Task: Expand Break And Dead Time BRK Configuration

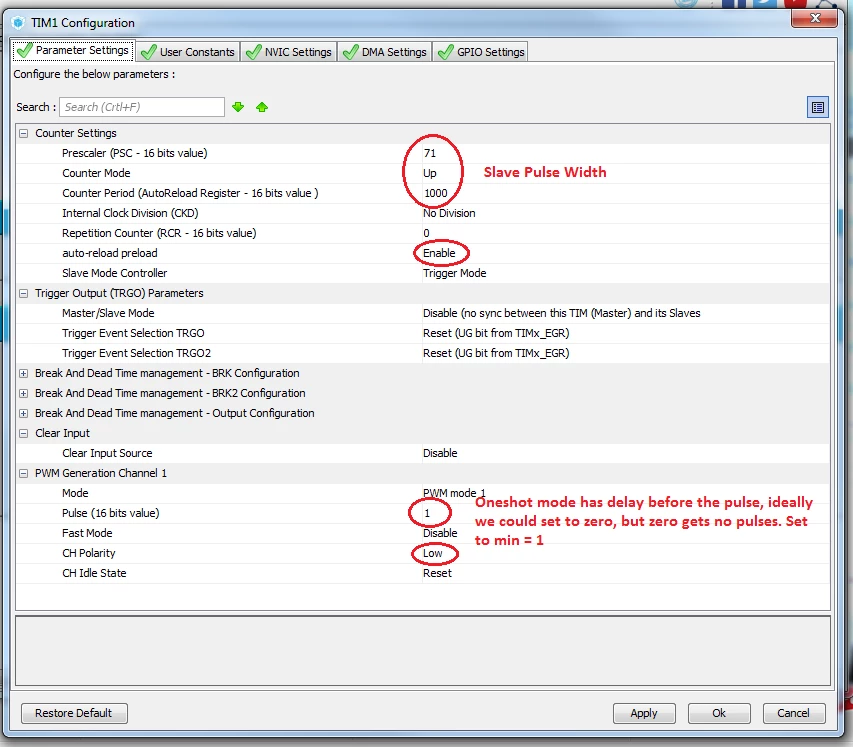Action: [x=23, y=373]
